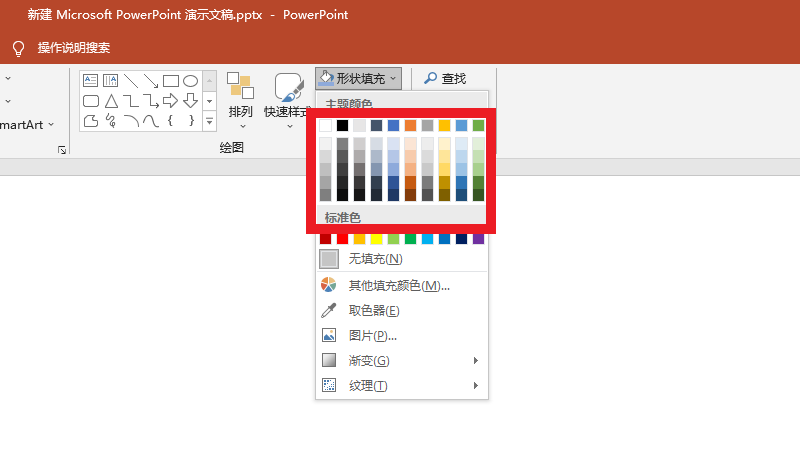Expand the shapes gallery More arrow

point(210,121)
